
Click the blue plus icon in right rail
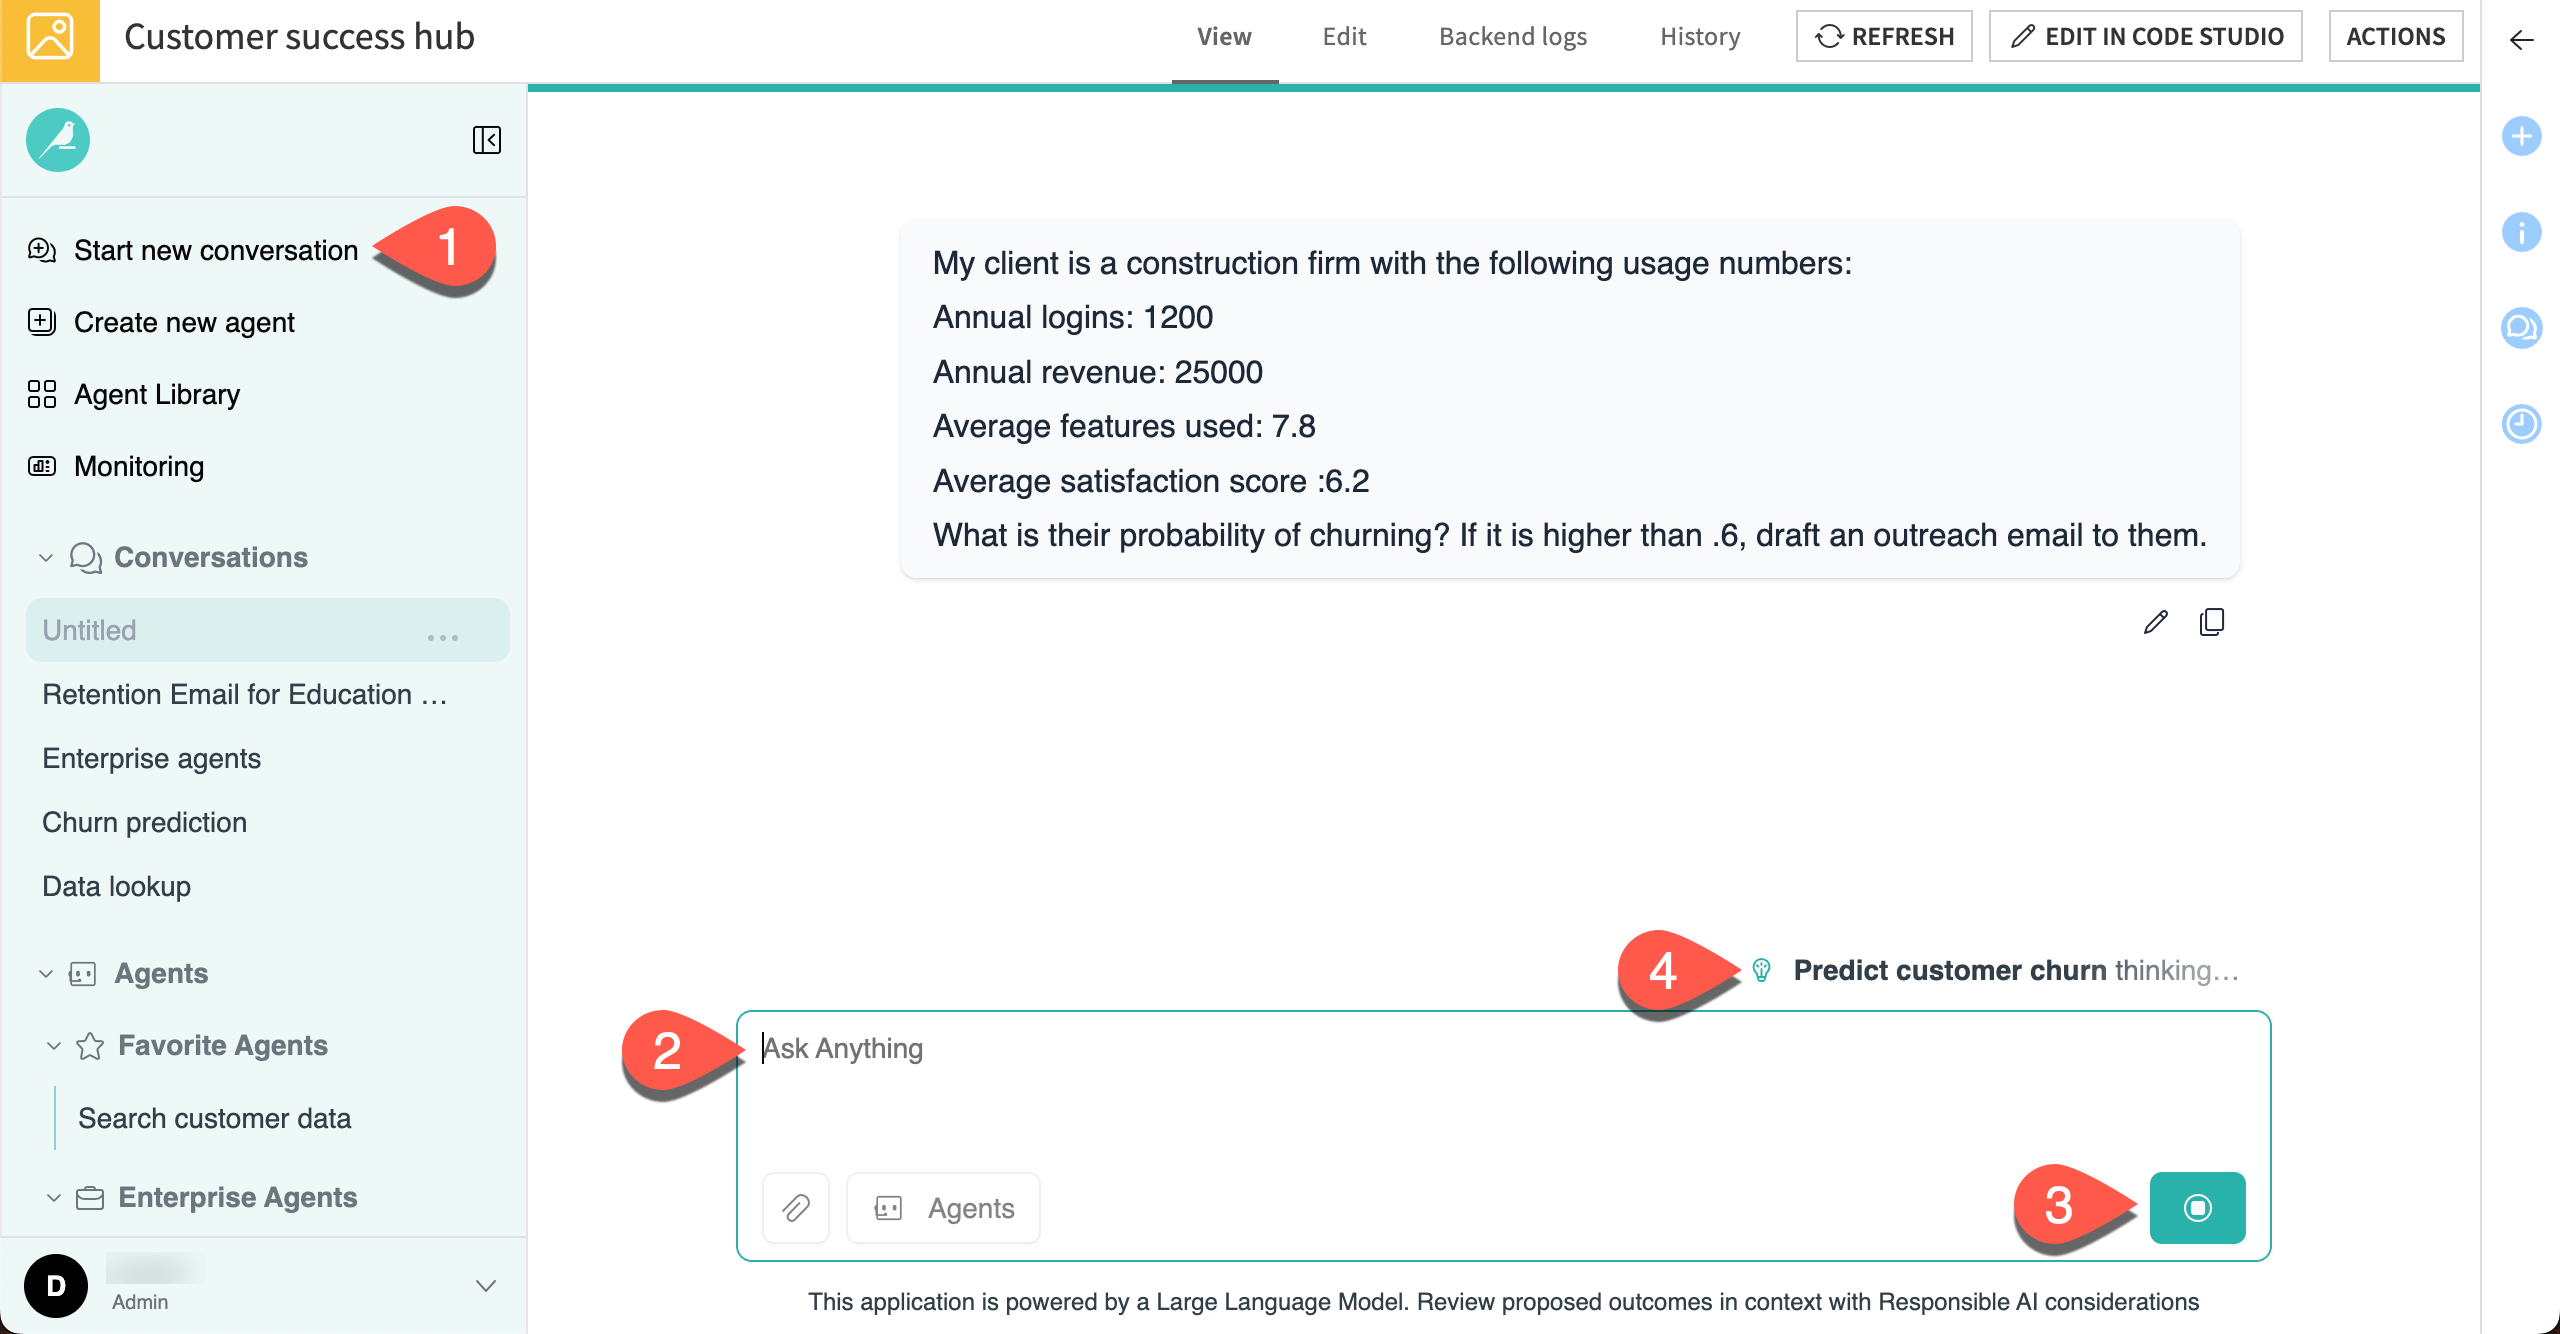[x=2521, y=136]
